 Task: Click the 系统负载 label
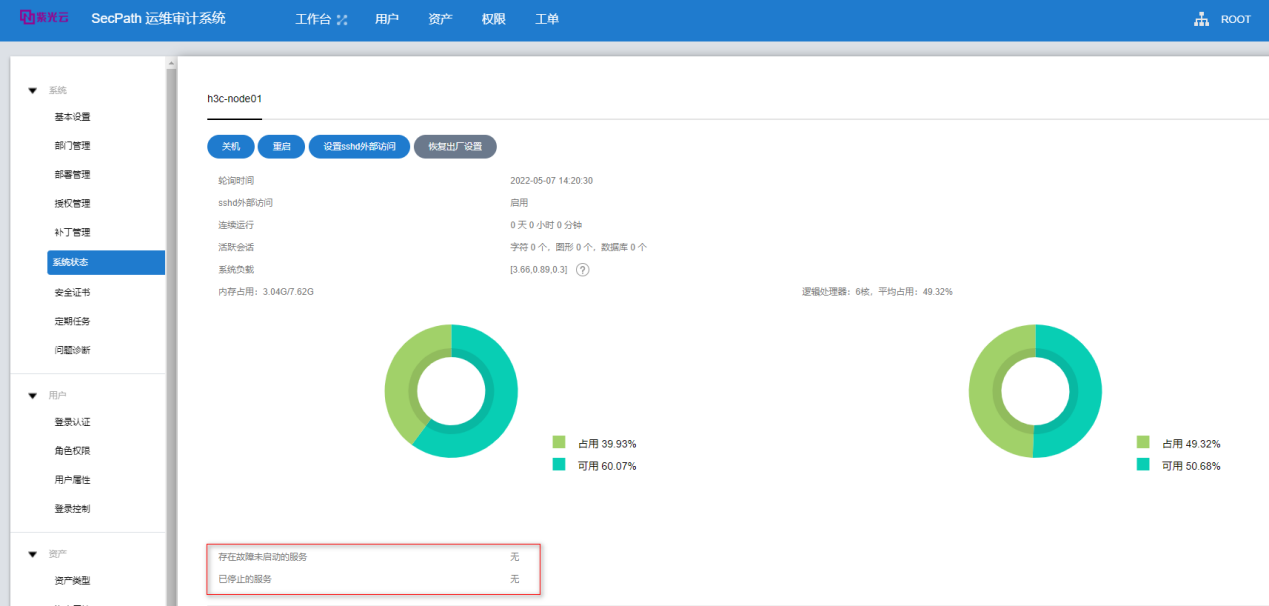pyautogui.click(x=236, y=270)
